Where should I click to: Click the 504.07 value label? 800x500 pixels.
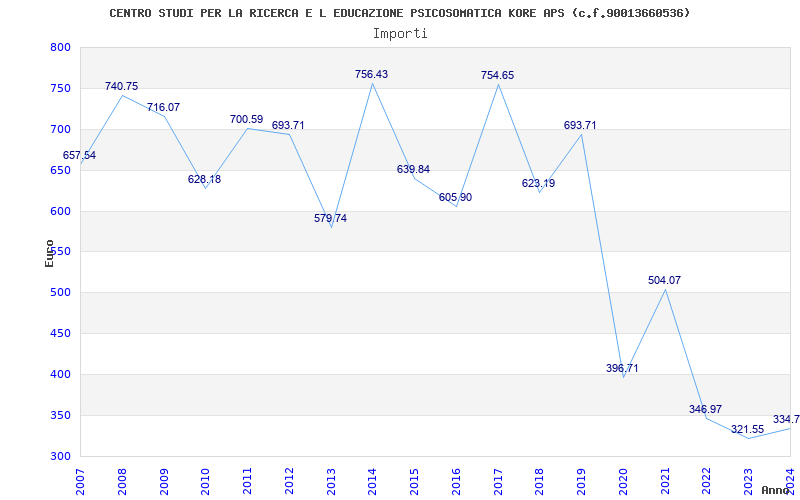[664, 280]
